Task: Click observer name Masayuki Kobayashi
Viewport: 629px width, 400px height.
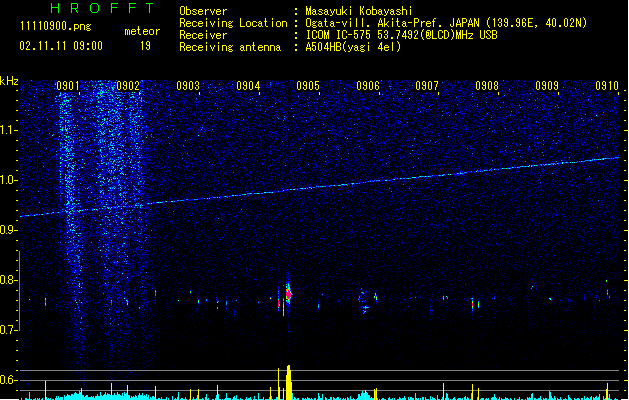Action: pyautogui.click(x=359, y=11)
